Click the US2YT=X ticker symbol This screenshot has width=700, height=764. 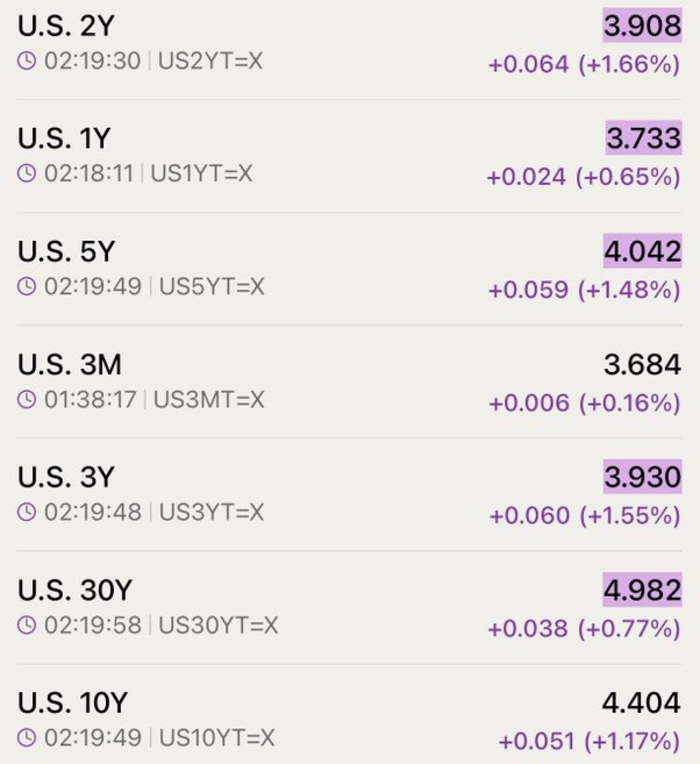point(210,61)
